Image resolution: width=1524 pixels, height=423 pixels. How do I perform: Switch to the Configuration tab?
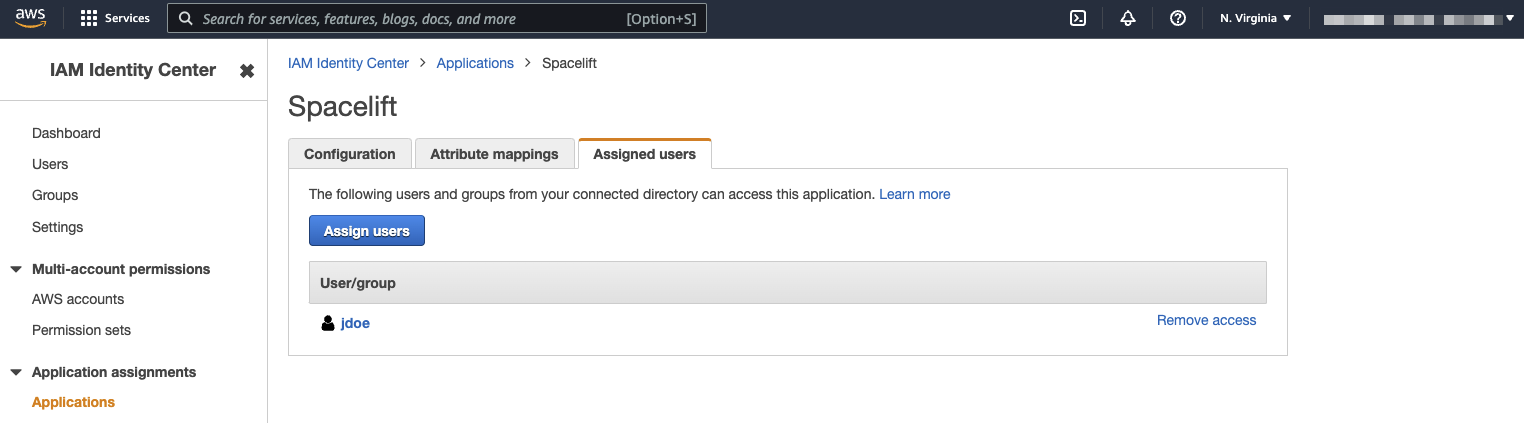[350, 154]
